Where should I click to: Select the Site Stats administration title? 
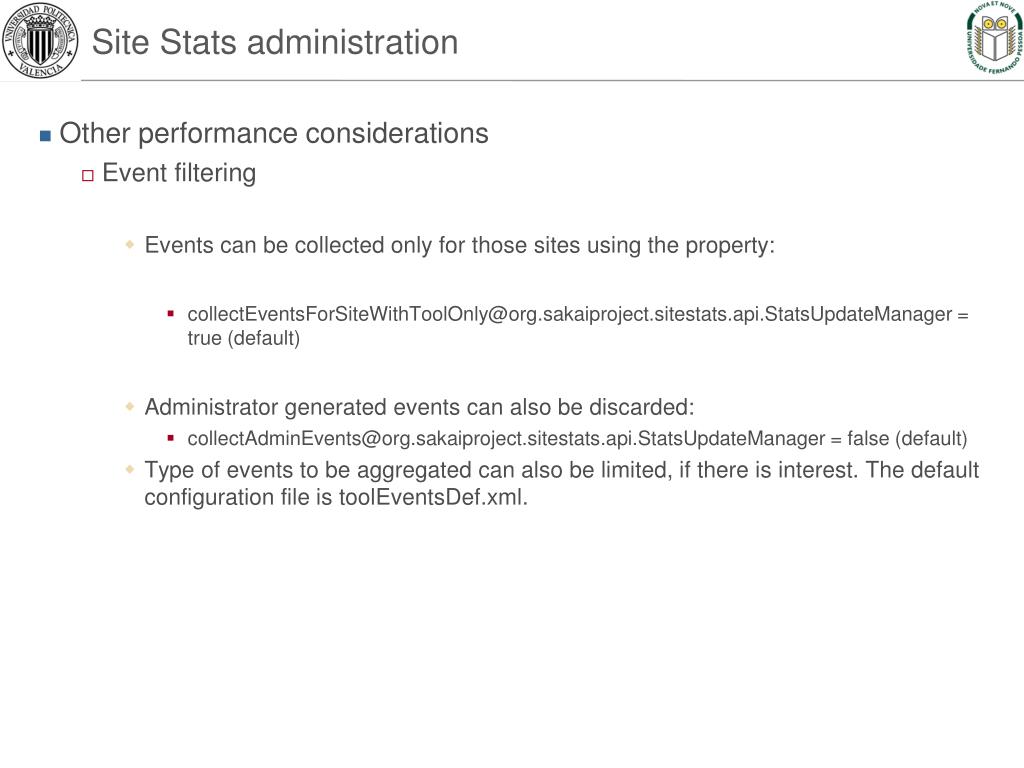[x=275, y=42]
